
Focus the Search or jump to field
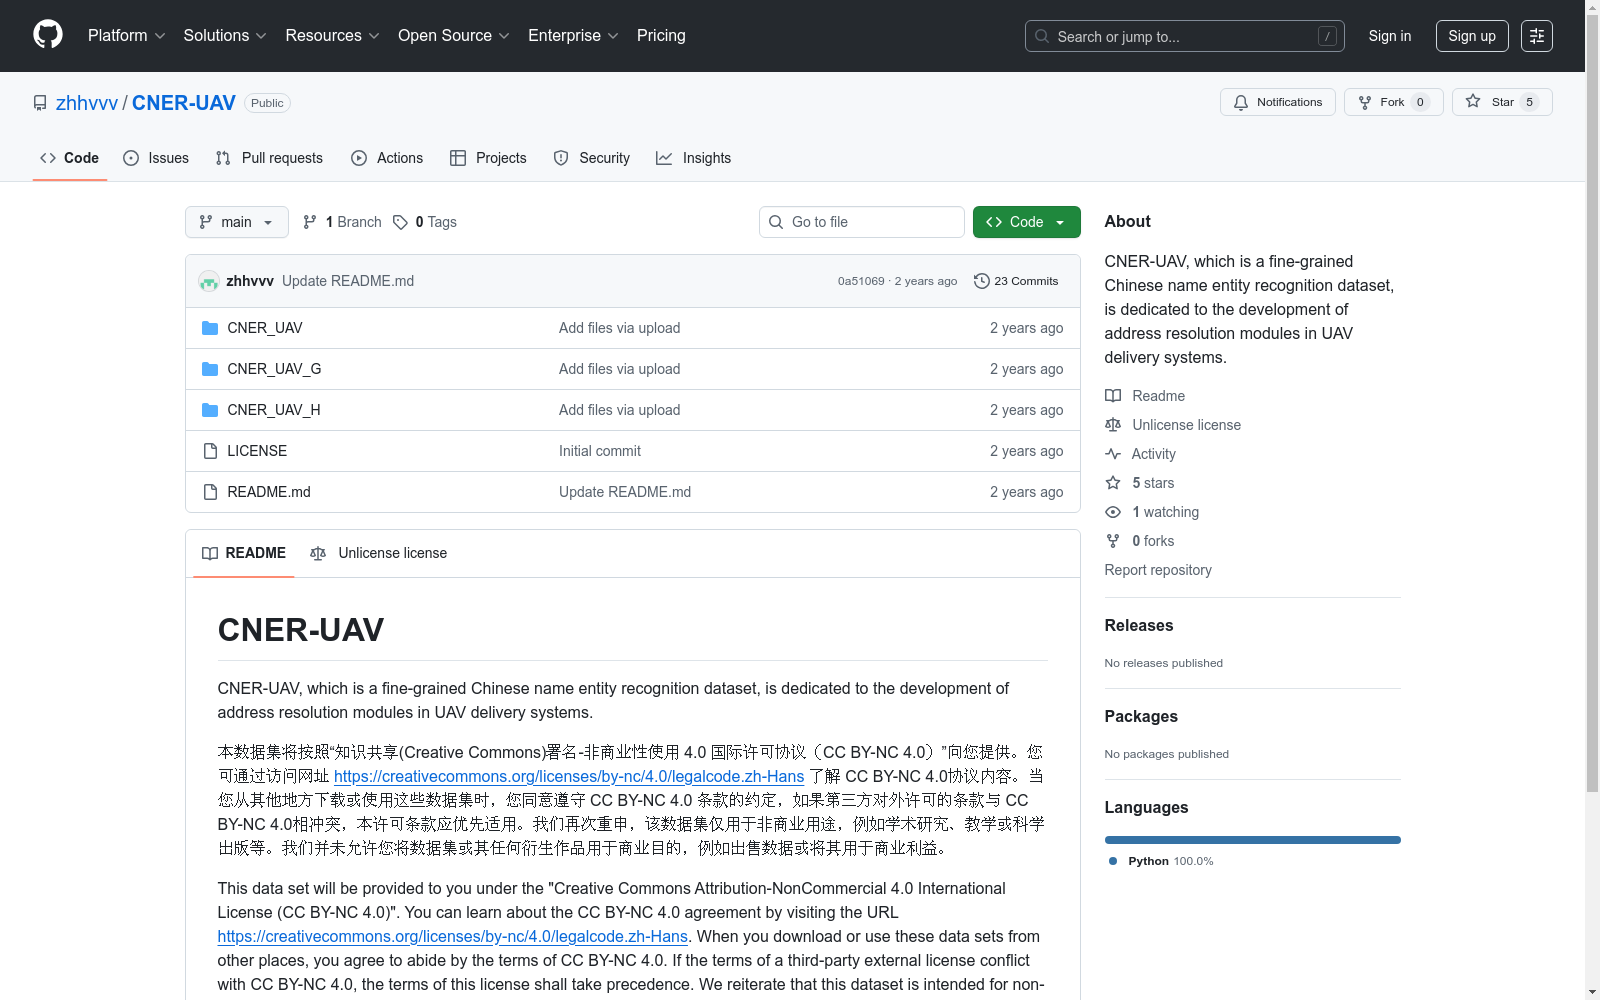click(x=1185, y=36)
